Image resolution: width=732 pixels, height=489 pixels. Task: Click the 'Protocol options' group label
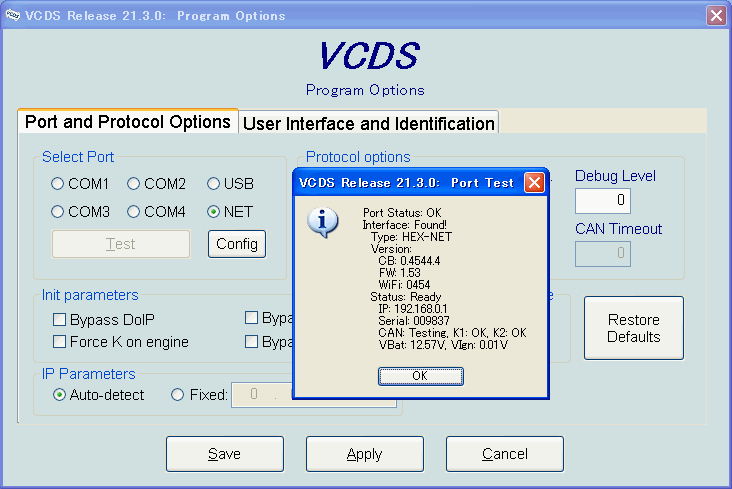click(x=358, y=157)
